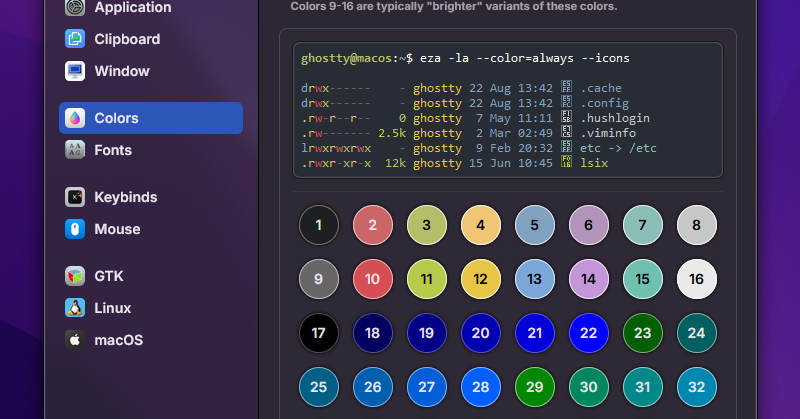The image size is (800, 419).
Task: Pick palette color 9 gray swatch
Action: click(x=318, y=279)
